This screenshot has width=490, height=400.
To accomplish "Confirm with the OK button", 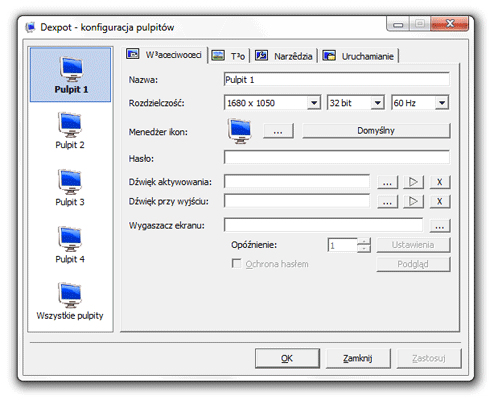I will coord(287,358).
